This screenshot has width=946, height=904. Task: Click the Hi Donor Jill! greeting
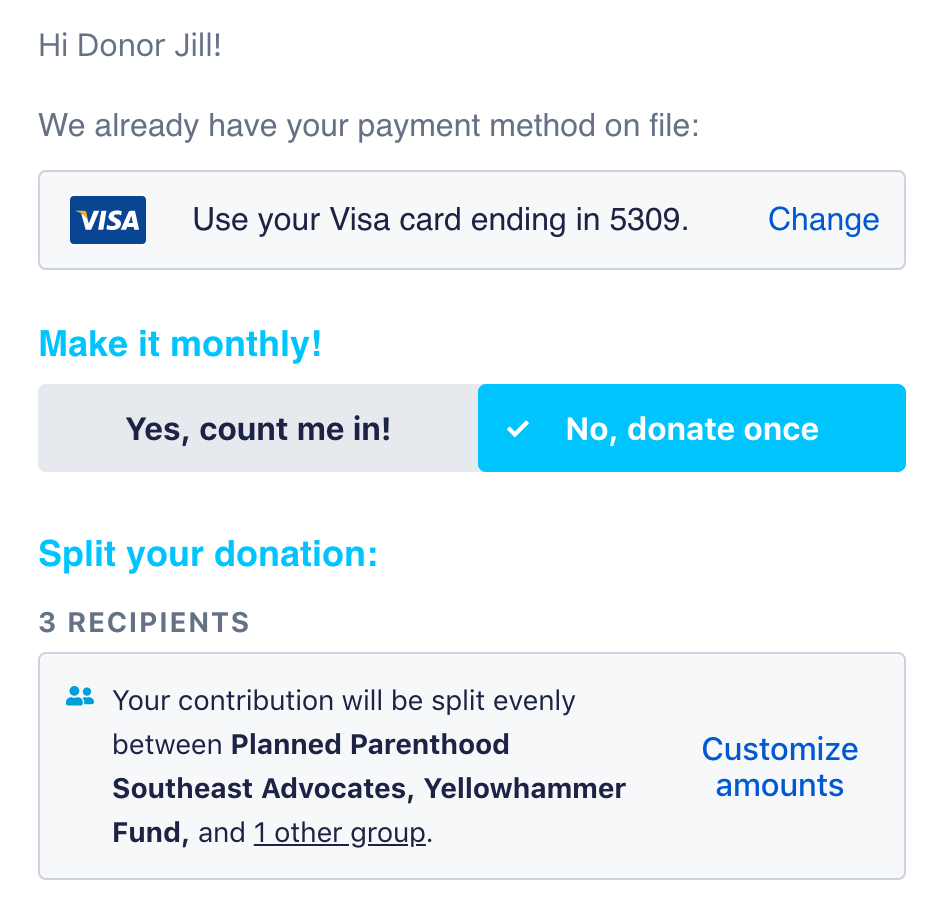click(130, 45)
